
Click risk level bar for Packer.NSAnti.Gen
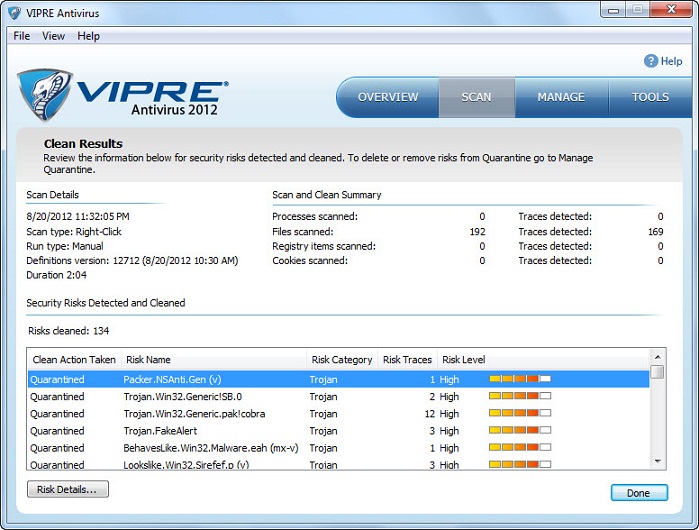point(520,379)
